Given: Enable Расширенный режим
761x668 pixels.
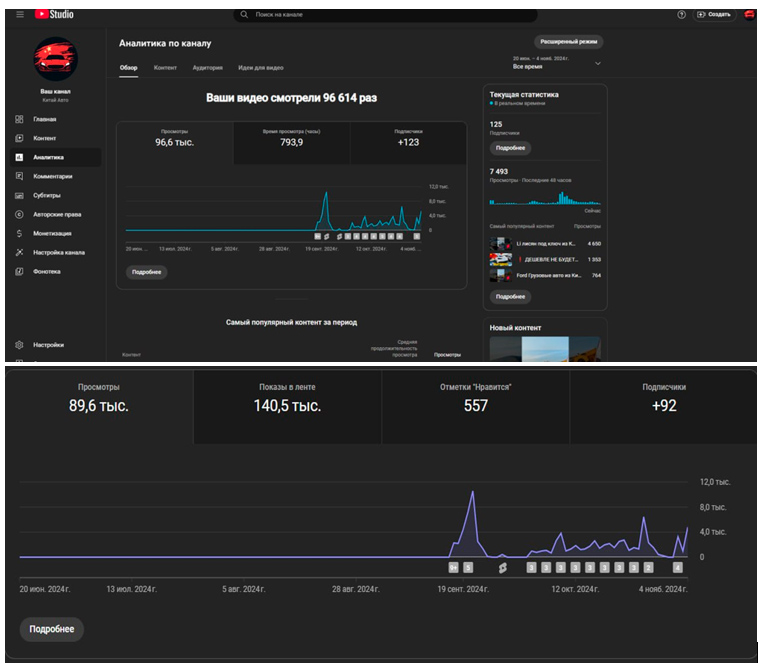Looking at the screenshot, I should [x=569, y=42].
